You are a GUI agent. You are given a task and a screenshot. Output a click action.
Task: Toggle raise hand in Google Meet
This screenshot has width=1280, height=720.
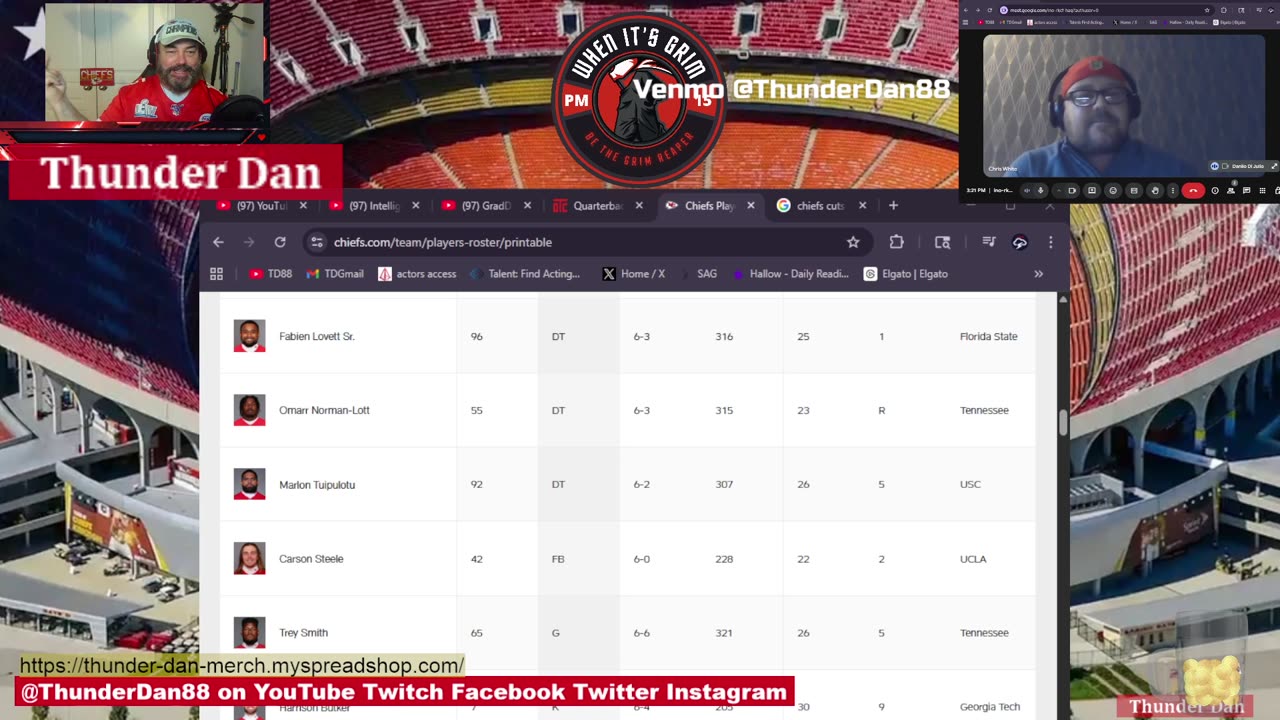pos(1155,190)
